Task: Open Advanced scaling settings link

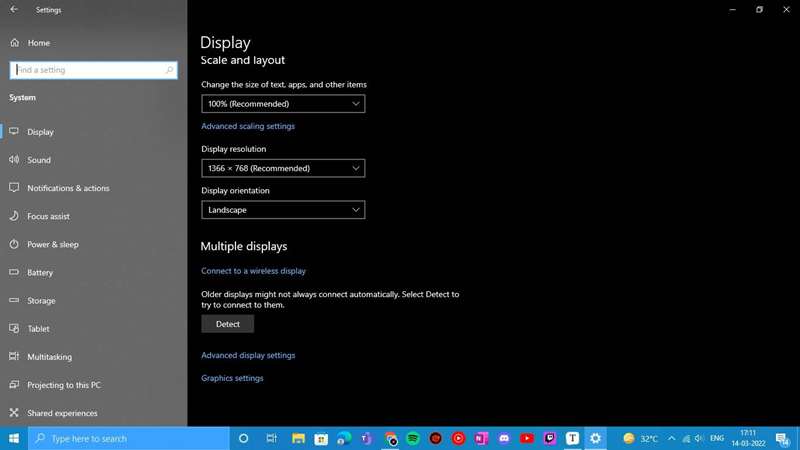Action: [248, 127]
